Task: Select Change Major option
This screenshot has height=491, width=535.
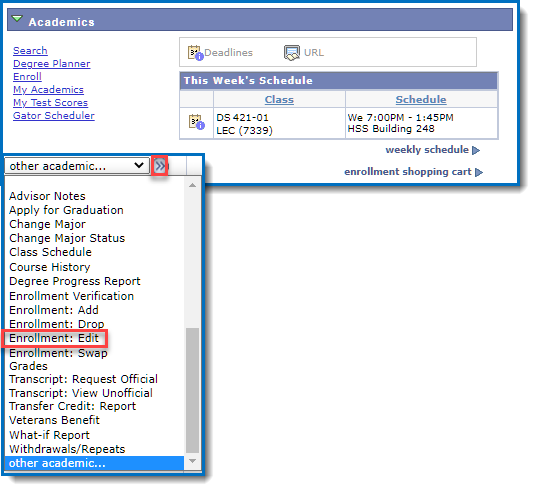Action: (47, 224)
